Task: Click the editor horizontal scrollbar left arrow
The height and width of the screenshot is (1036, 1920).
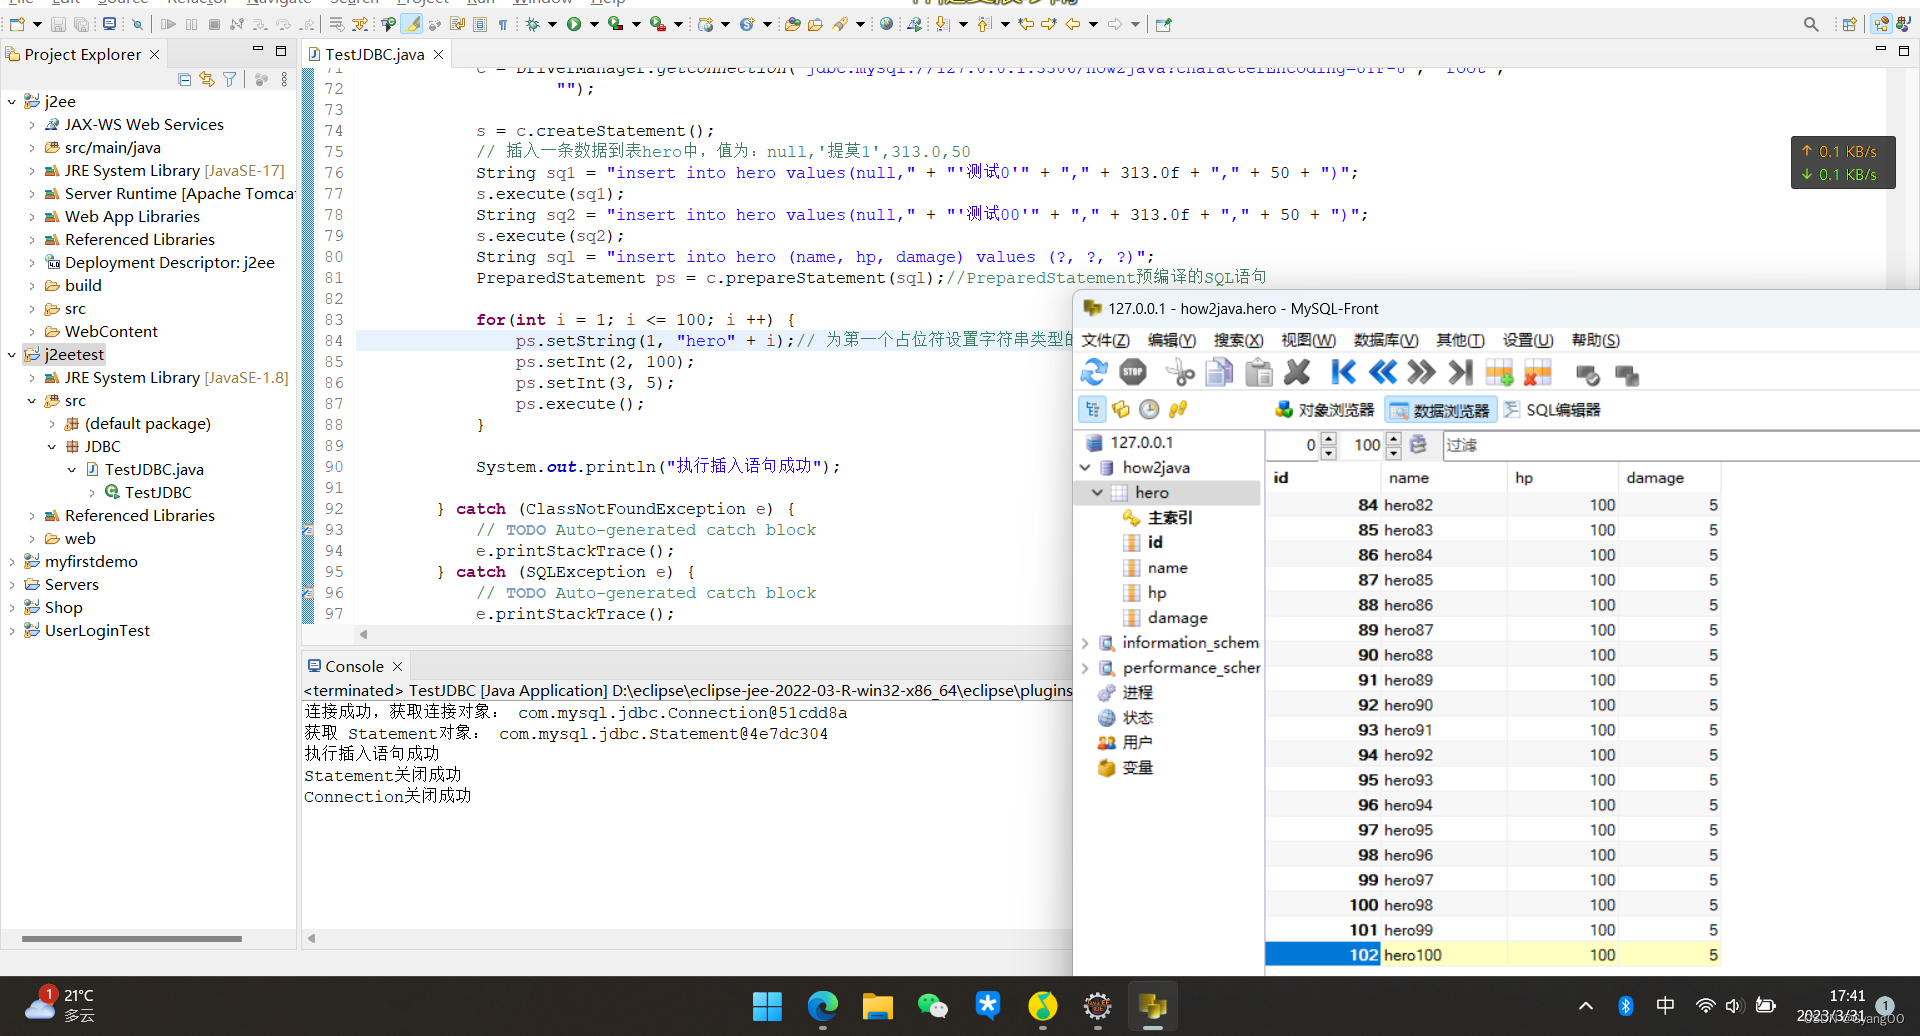Action: point(363,634)
